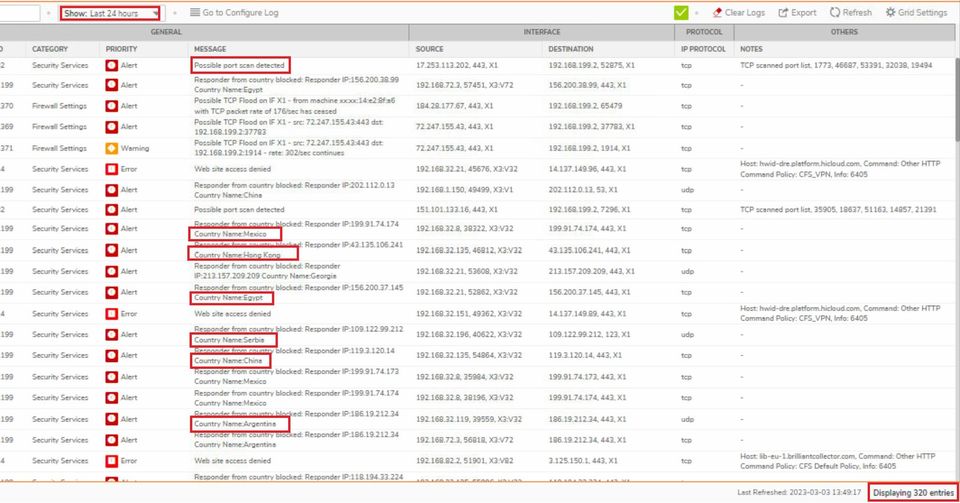
Task: Go to Configure Log
Action: pos(234,12)
